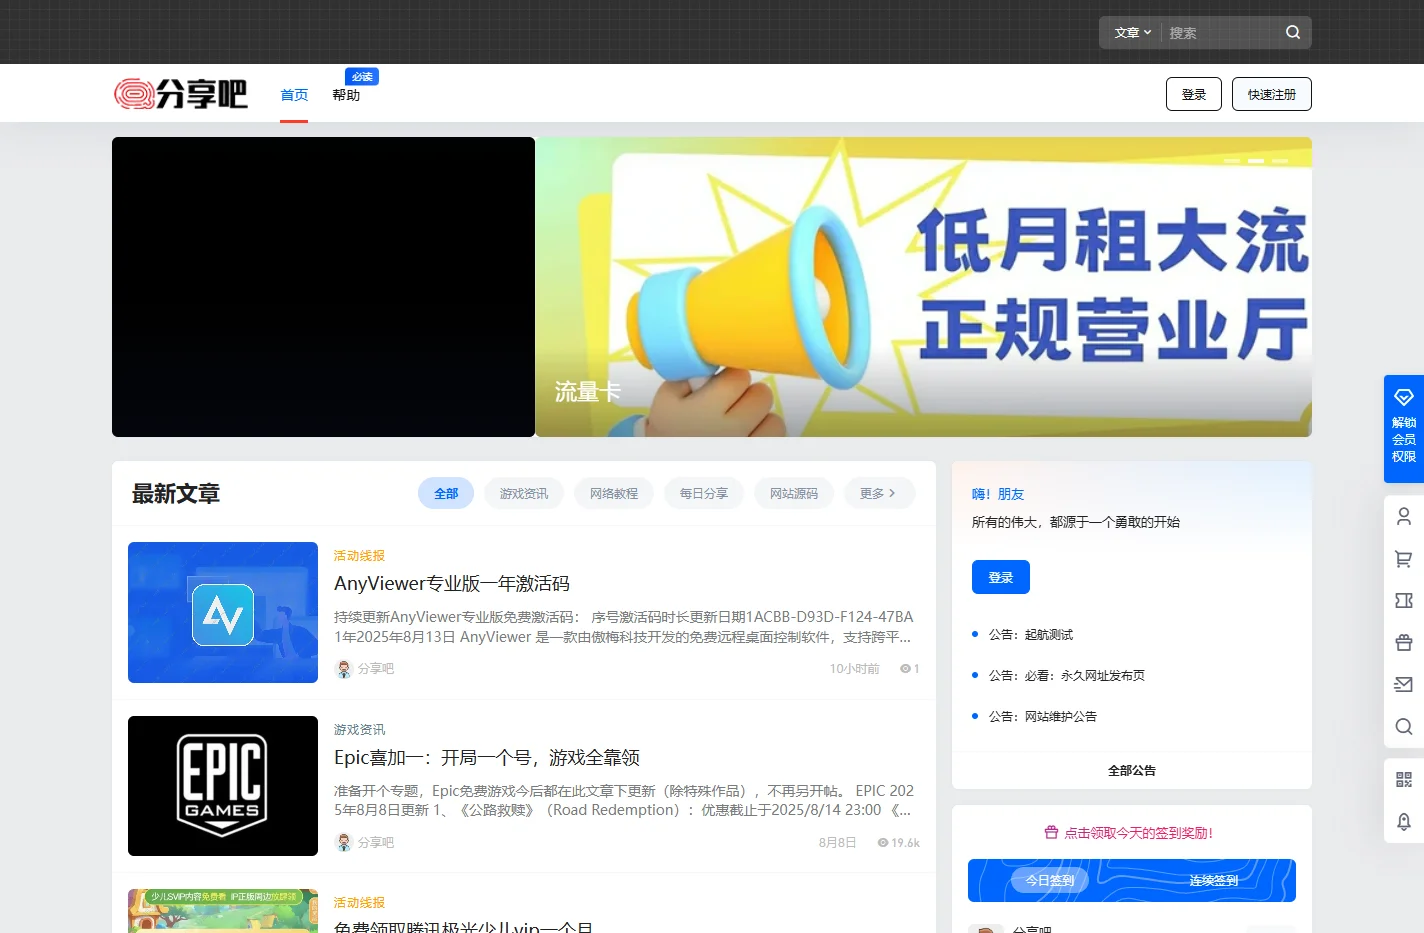1424x933 pixels.
Task: Click the 登录 button in header
Action: coord(1194,94)
